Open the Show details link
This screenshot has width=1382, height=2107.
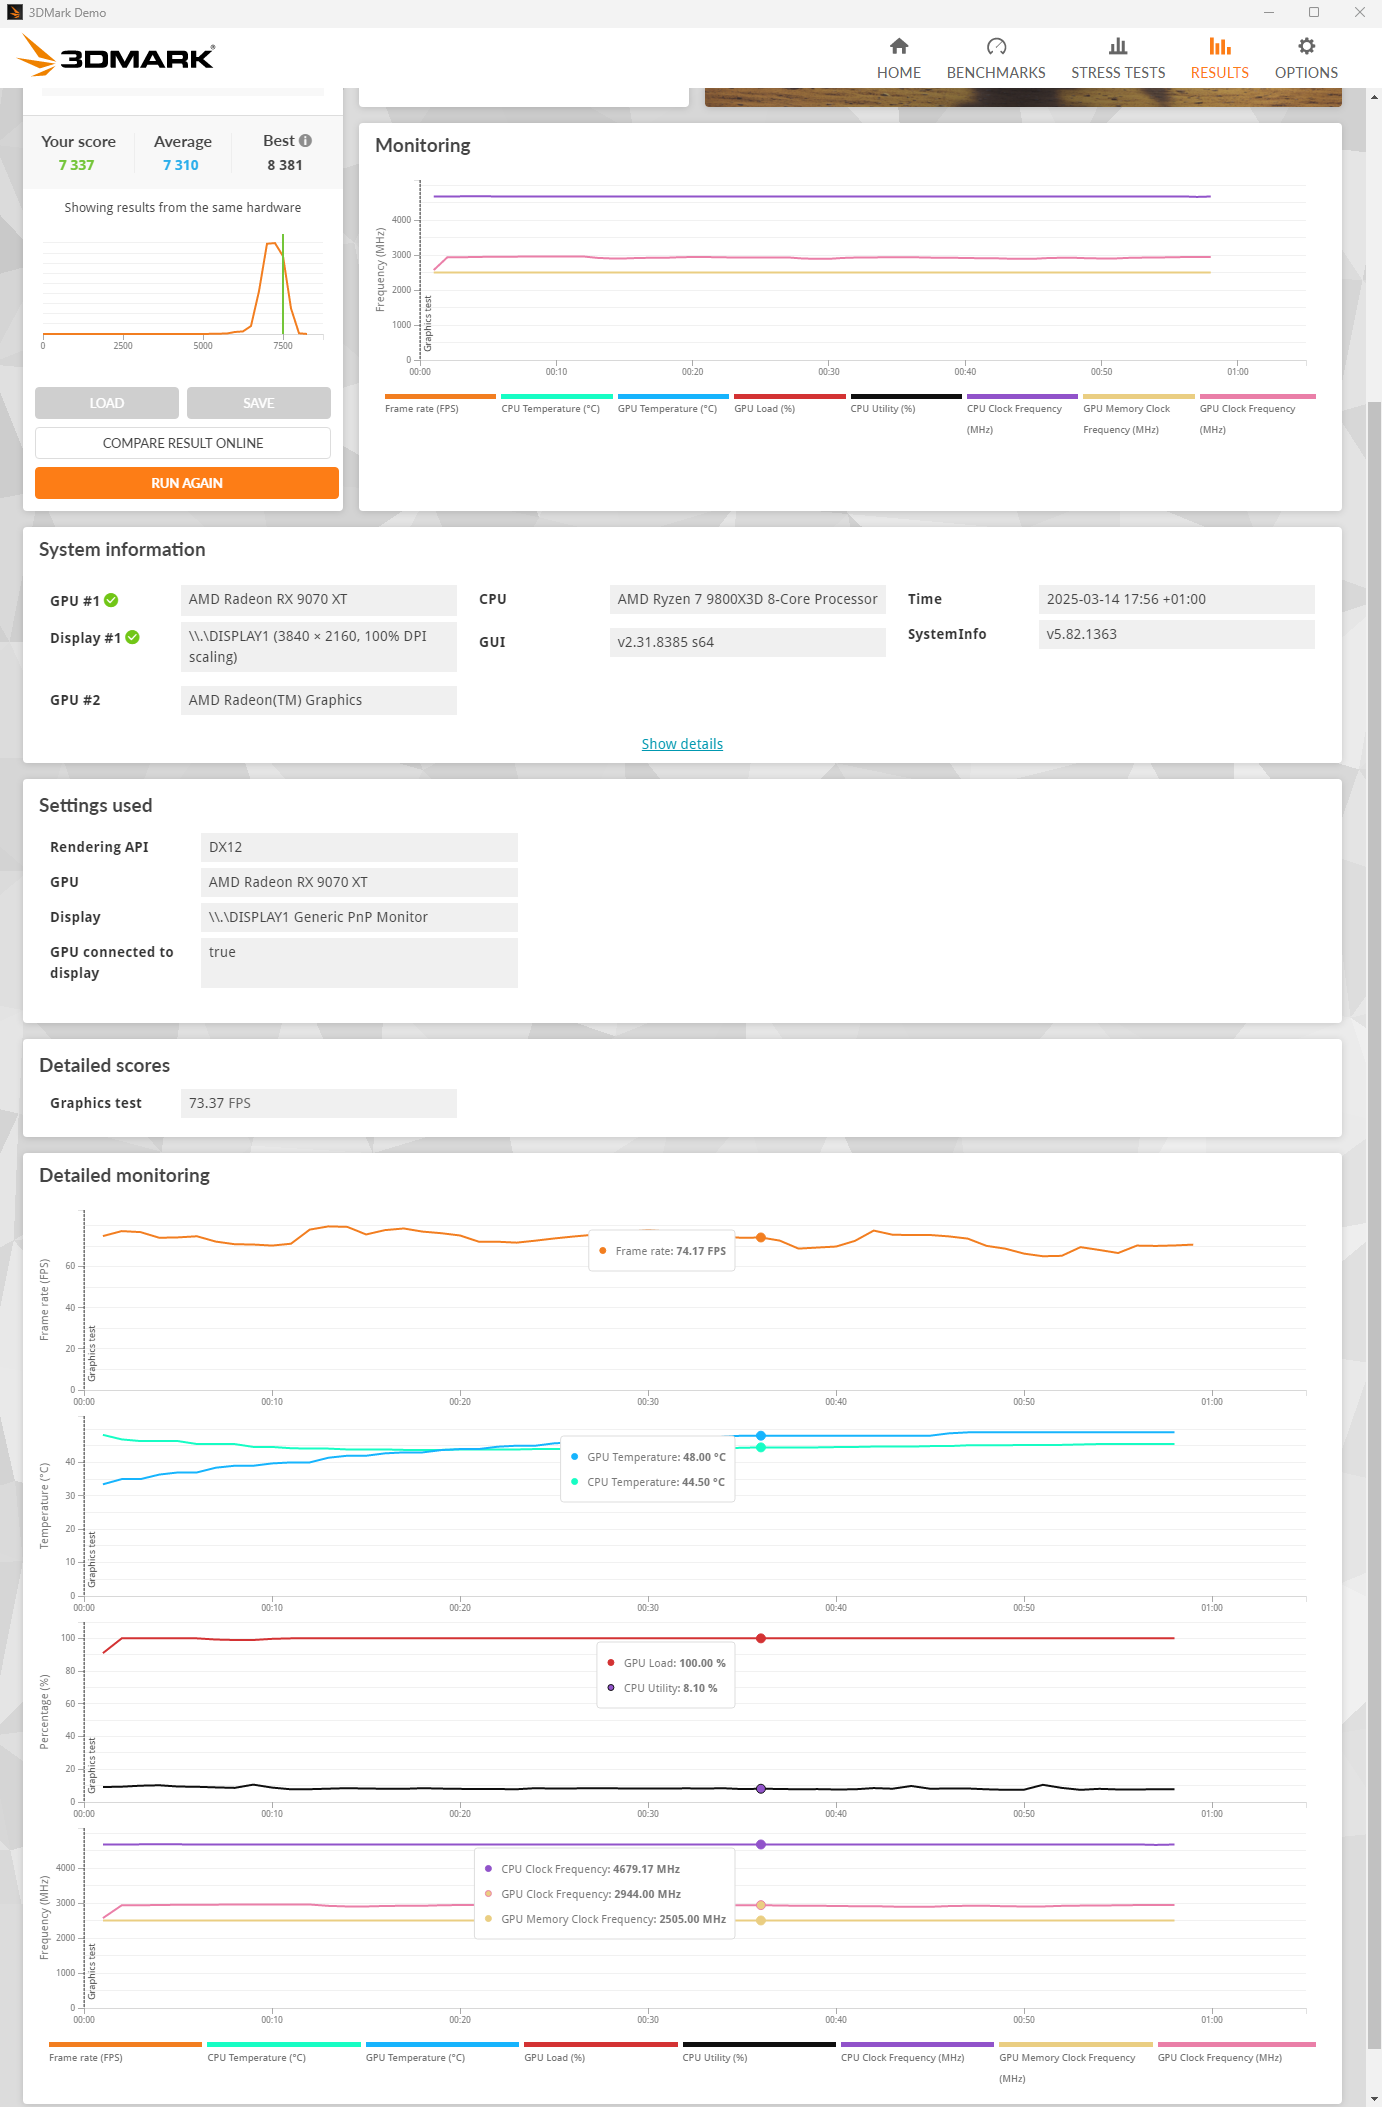click(x=682, y=744)
